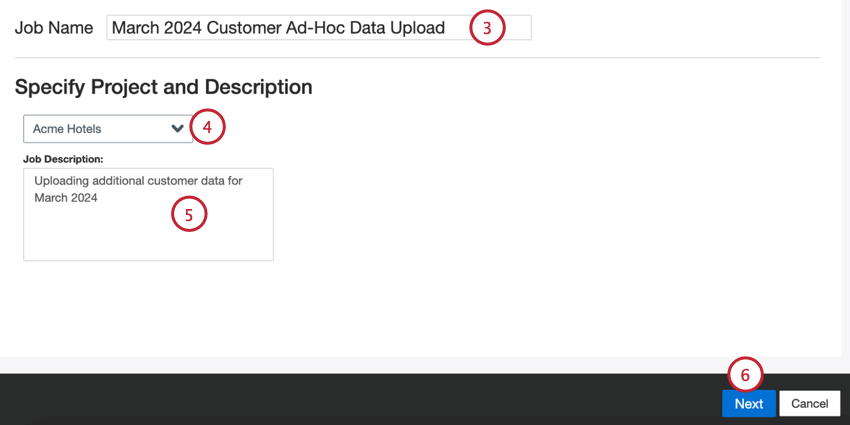Select the Acme Hotels text in the combo box
850x425 pixels.
[67, 129]
